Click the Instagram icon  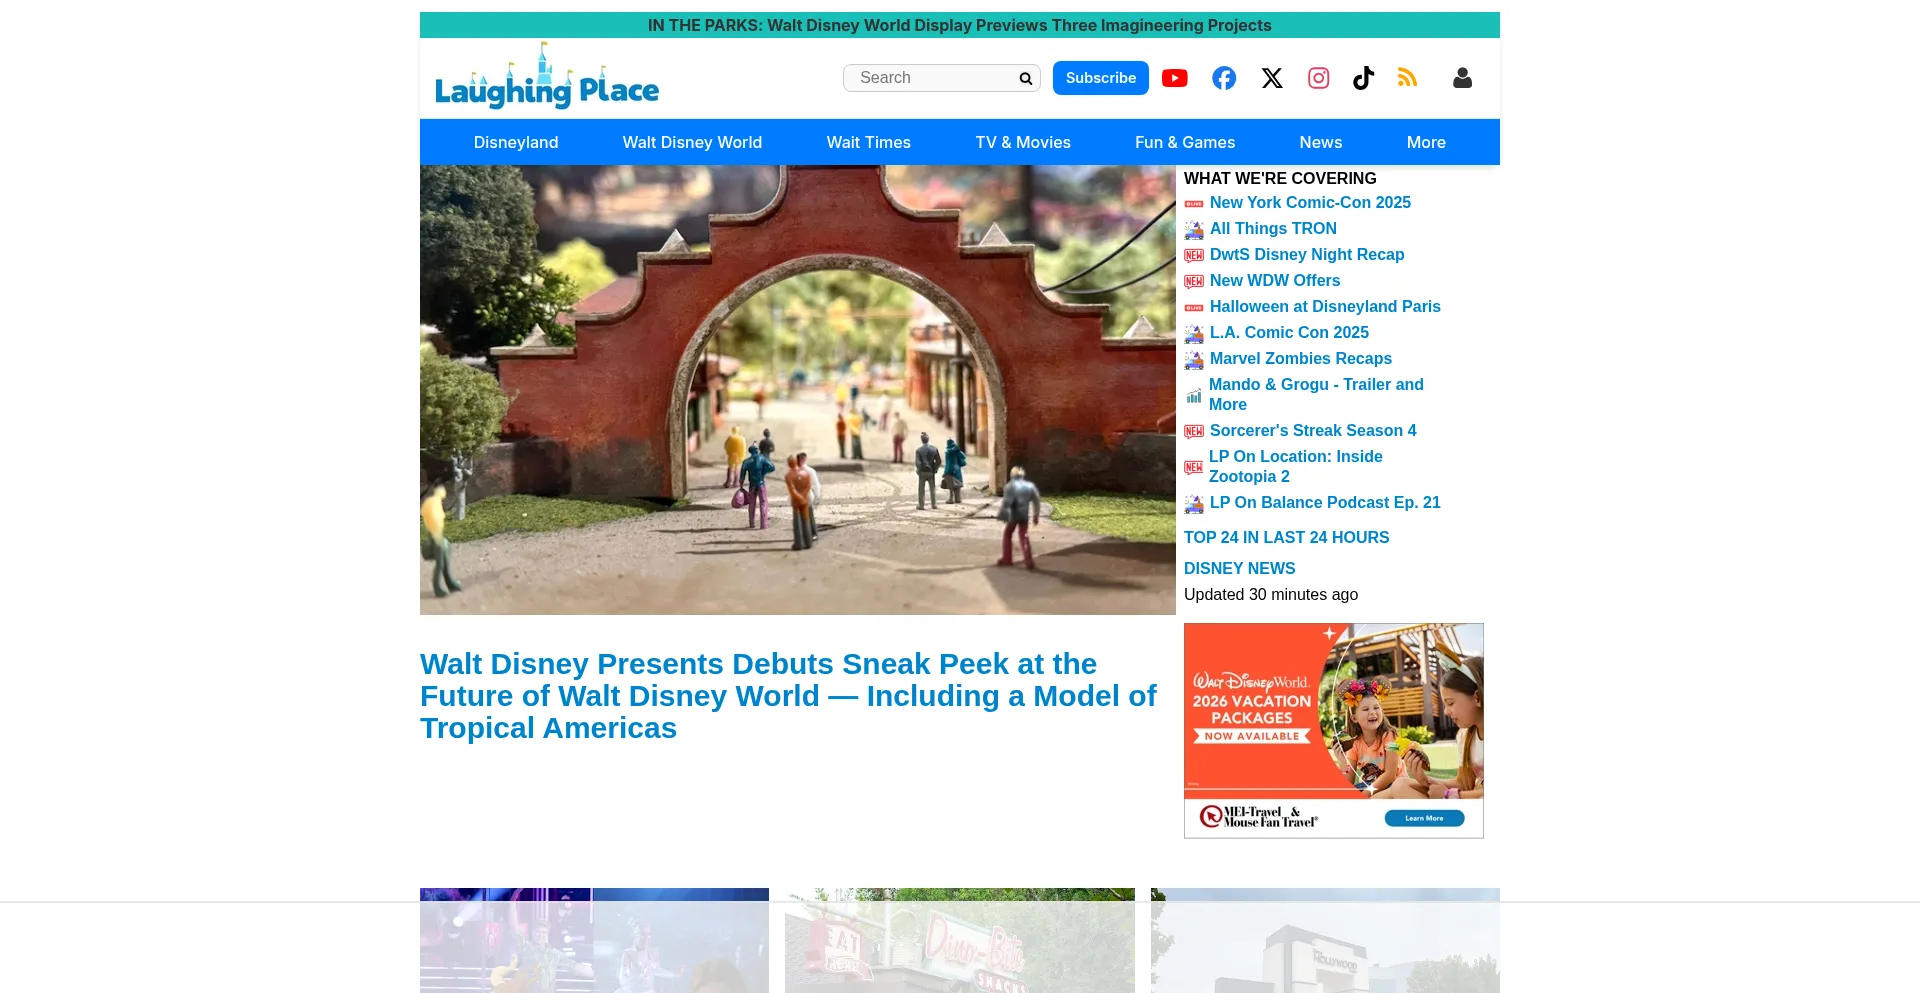(x=1319, y=78)
